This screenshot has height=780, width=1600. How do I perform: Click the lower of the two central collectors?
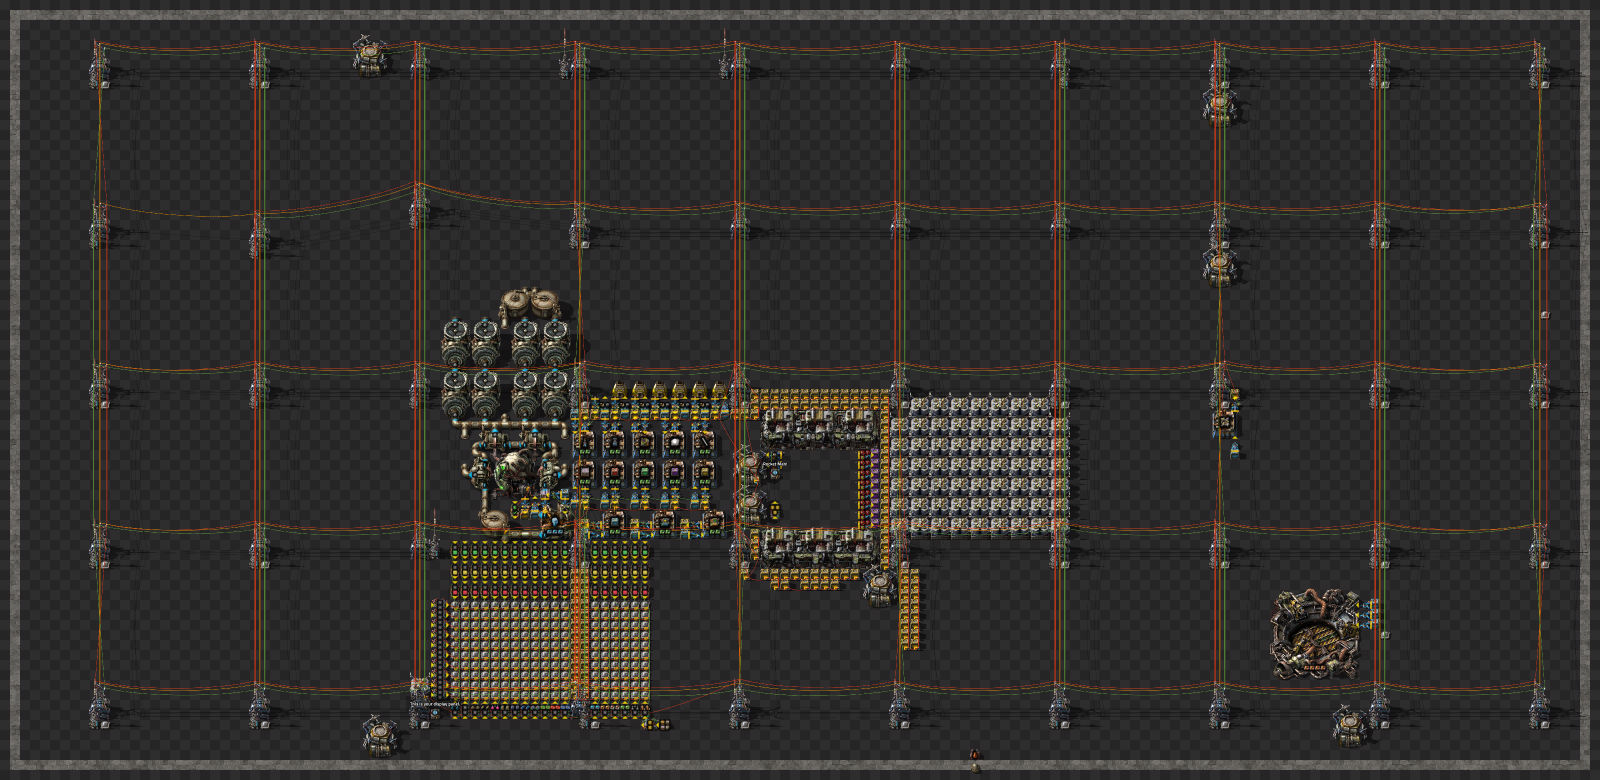point(750,505)
